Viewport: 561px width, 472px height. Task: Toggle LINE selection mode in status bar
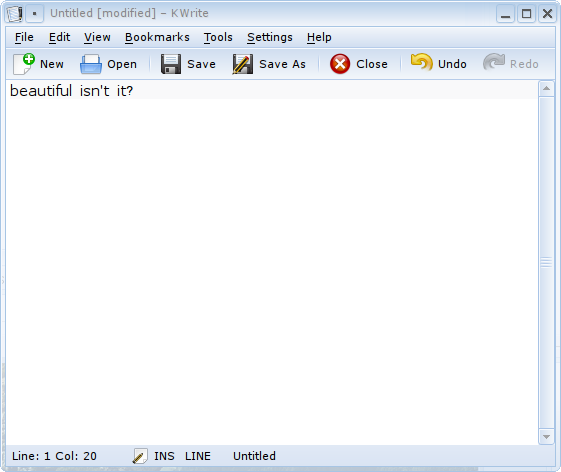point(198,456)
